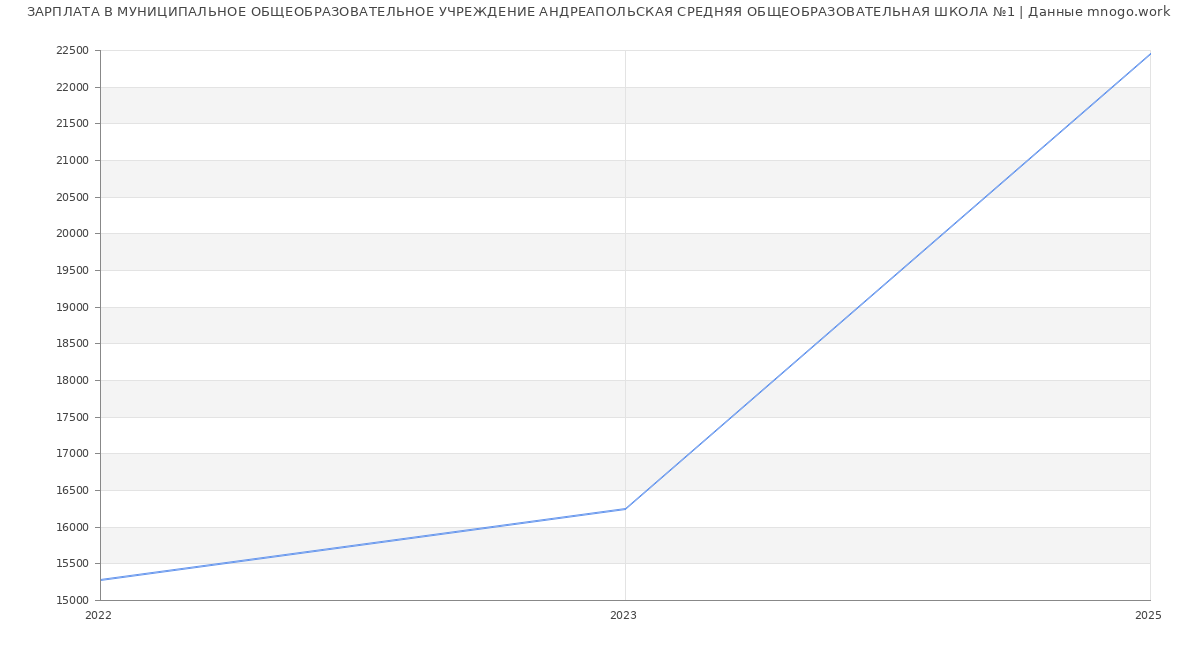Click the 15000 y-axis label

73,601
